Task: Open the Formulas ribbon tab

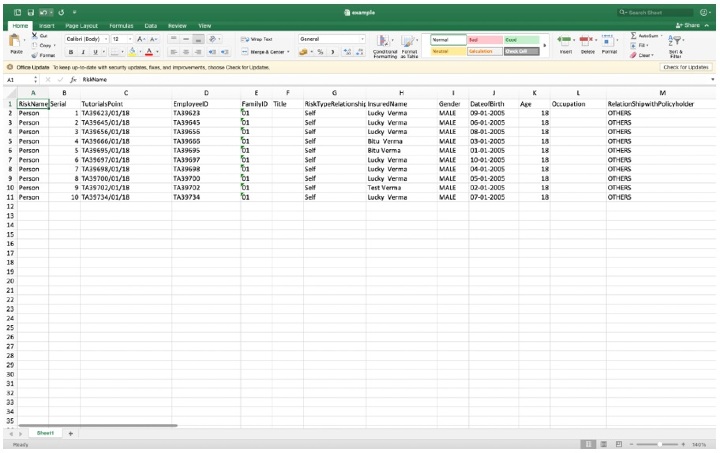Action: 121,26
